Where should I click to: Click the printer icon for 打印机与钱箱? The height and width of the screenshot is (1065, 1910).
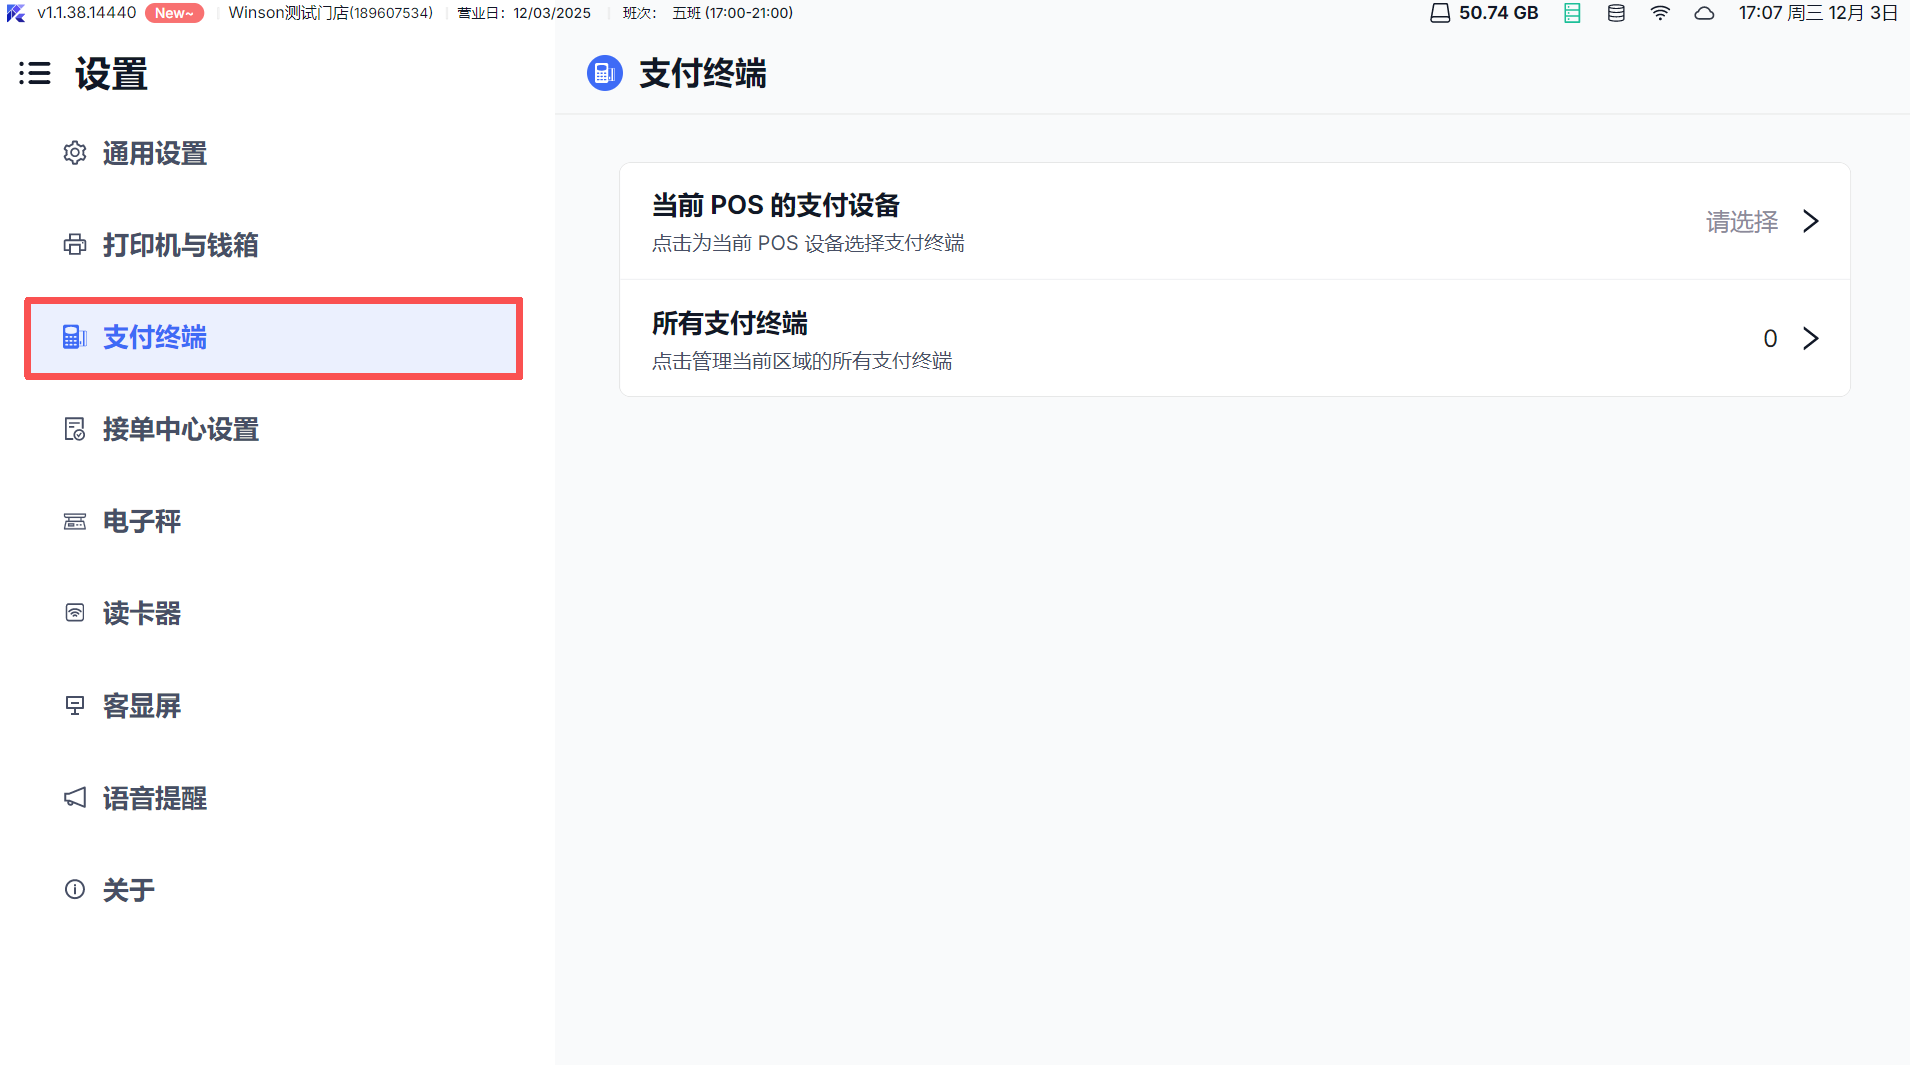pos(75,245)
